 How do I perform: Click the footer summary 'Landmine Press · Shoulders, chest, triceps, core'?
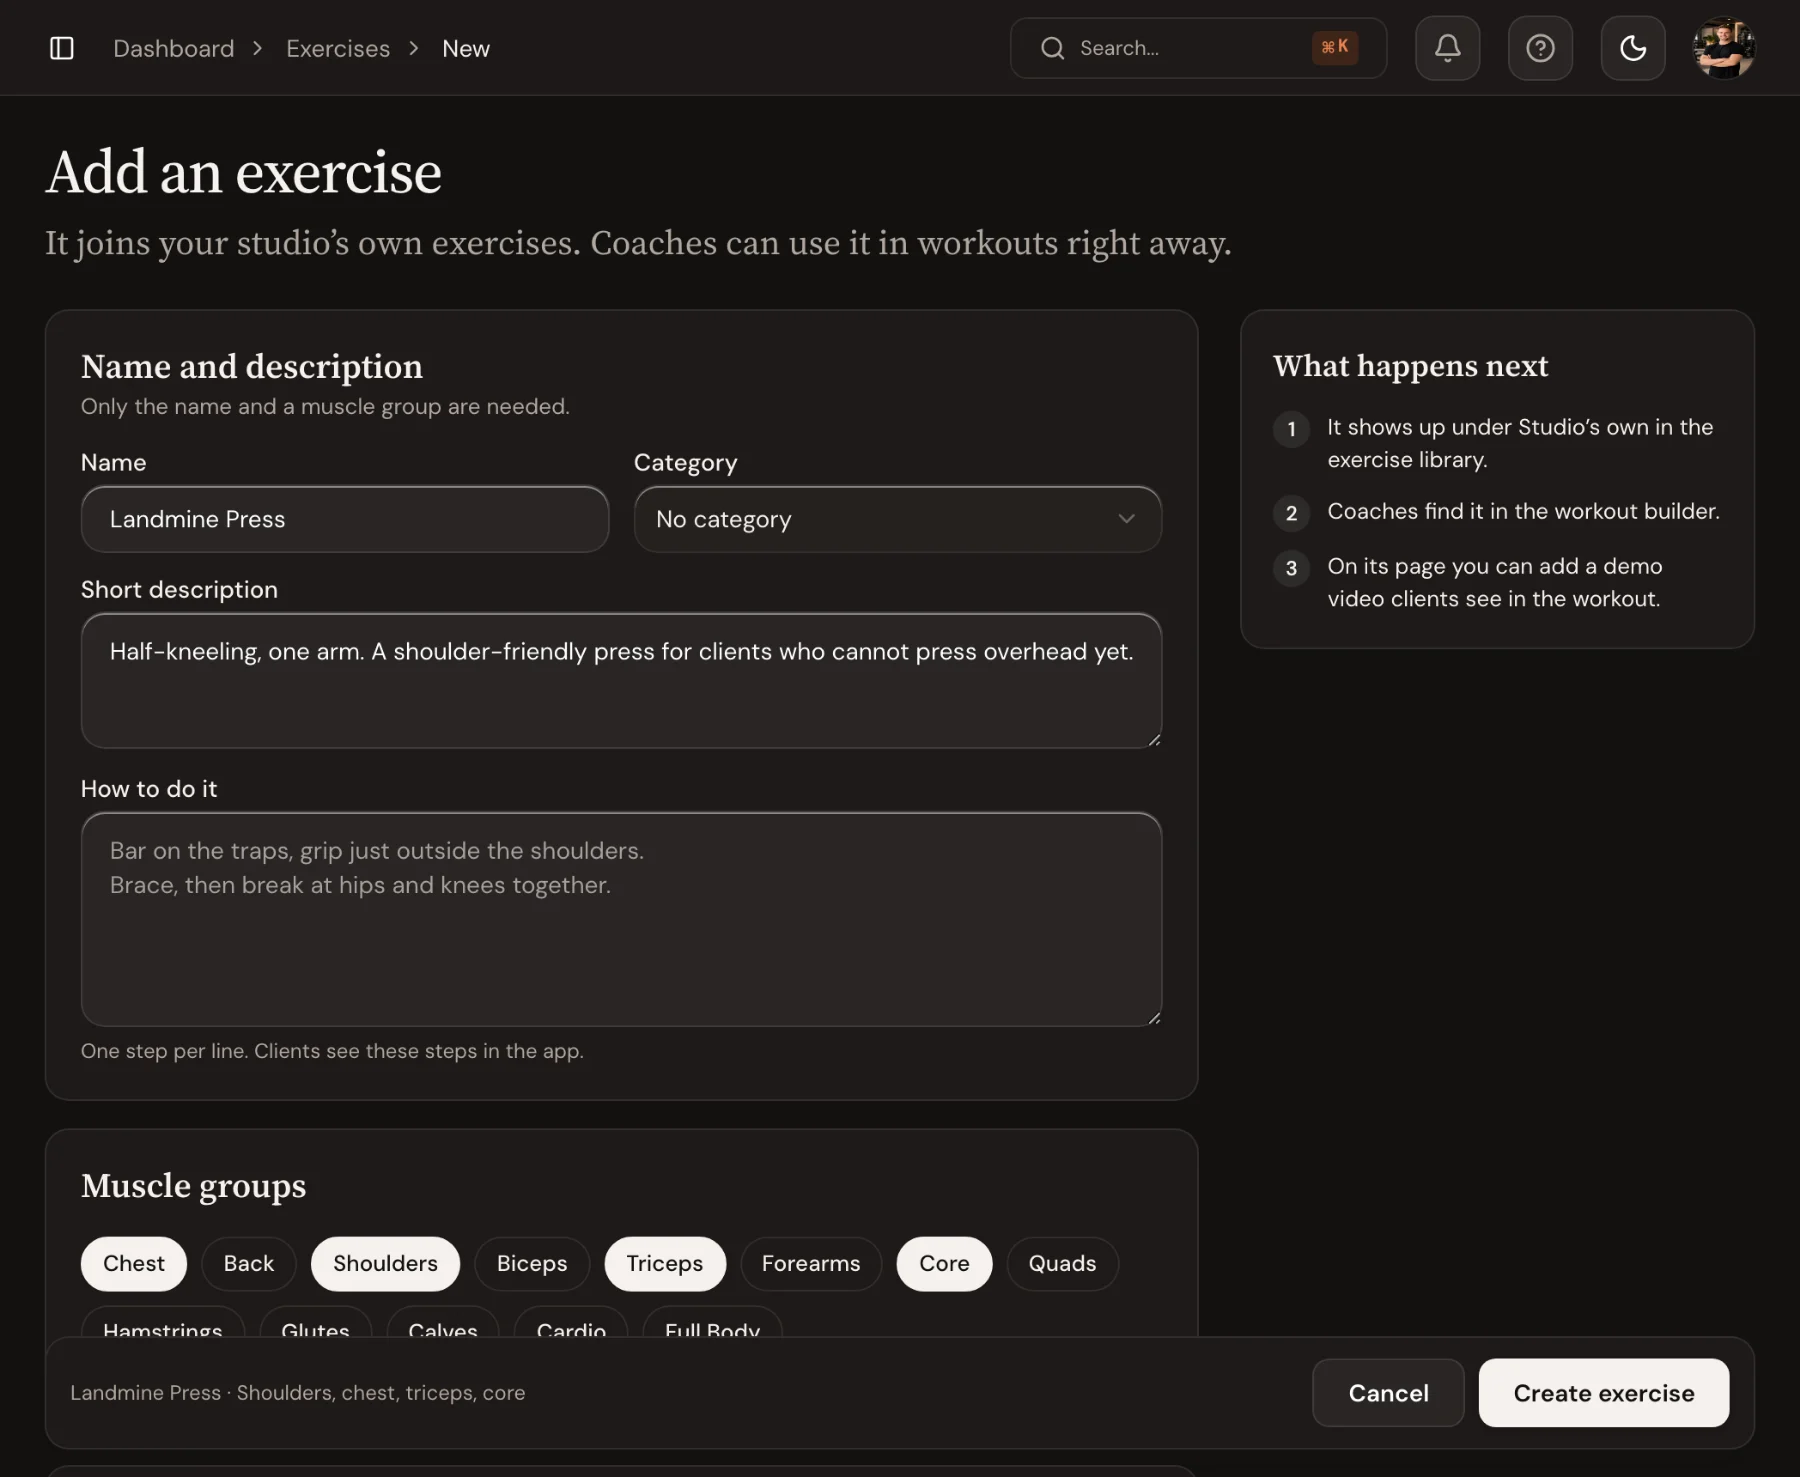point(297,1393)
